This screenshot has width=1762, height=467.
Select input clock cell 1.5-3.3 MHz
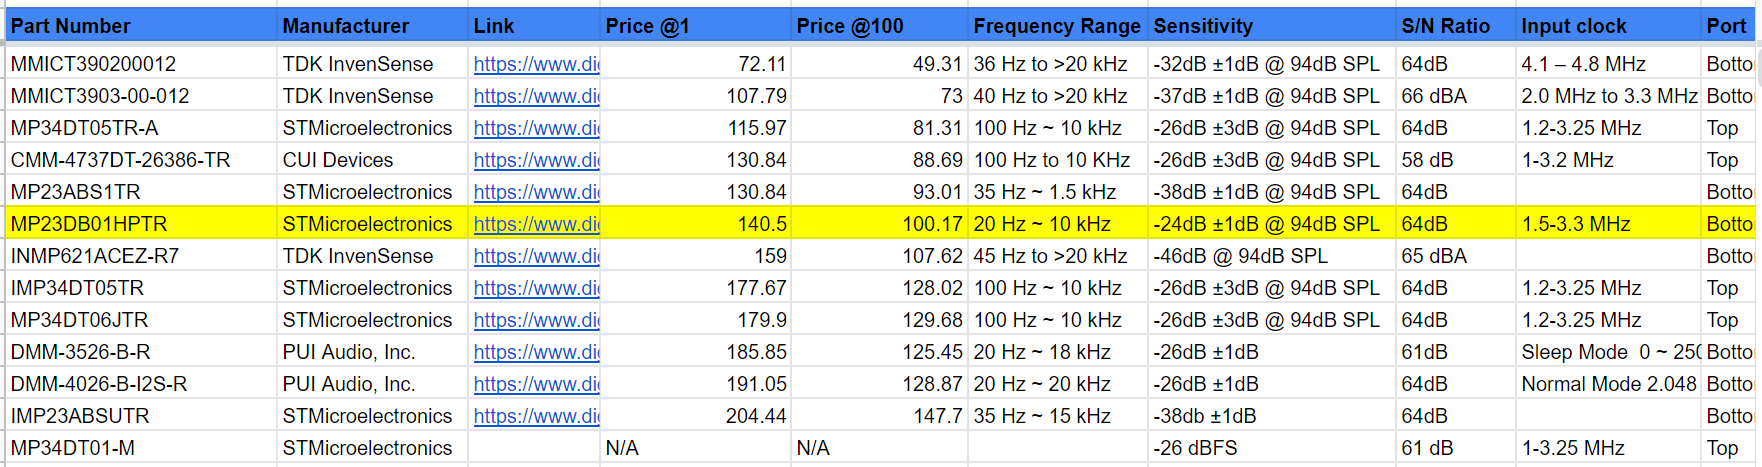tap(1609, 224)
